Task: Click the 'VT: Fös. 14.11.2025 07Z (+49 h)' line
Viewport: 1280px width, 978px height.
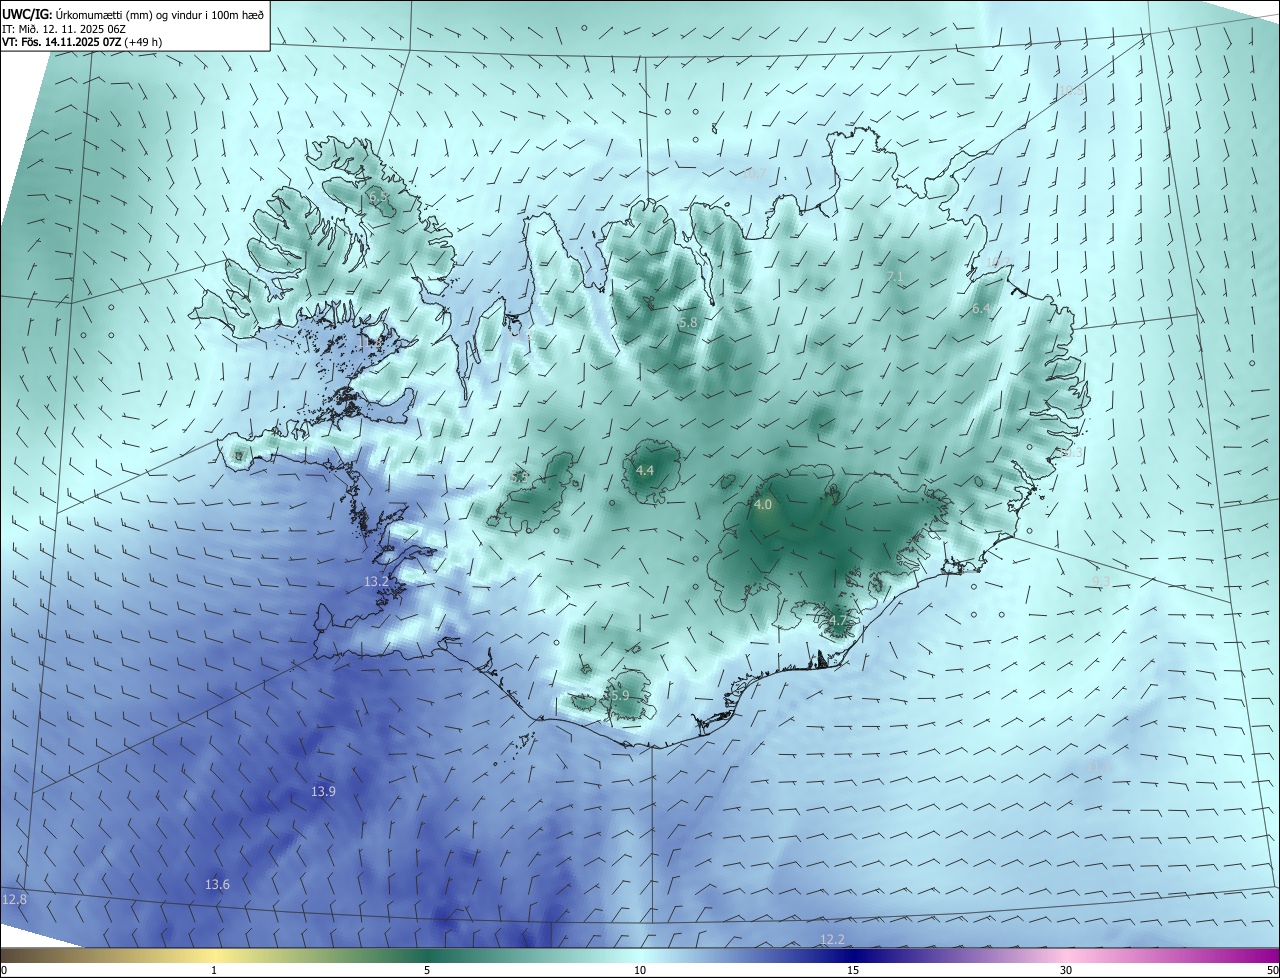Action: [82, 42]
